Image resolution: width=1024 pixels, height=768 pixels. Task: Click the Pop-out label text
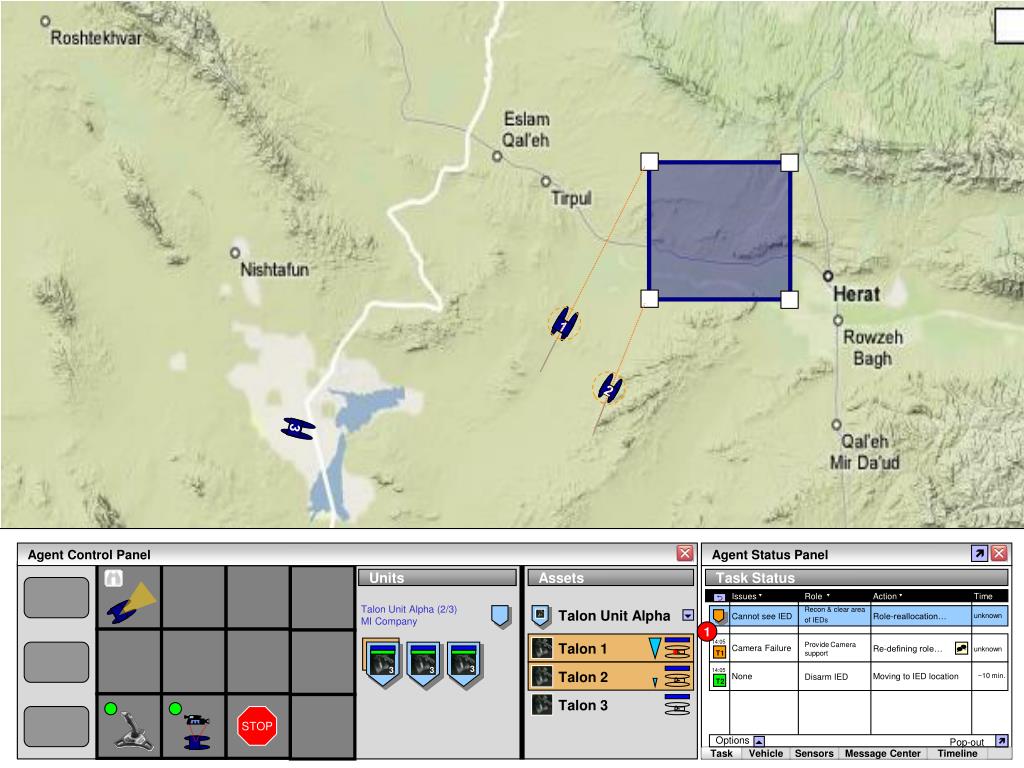(967, 742)
